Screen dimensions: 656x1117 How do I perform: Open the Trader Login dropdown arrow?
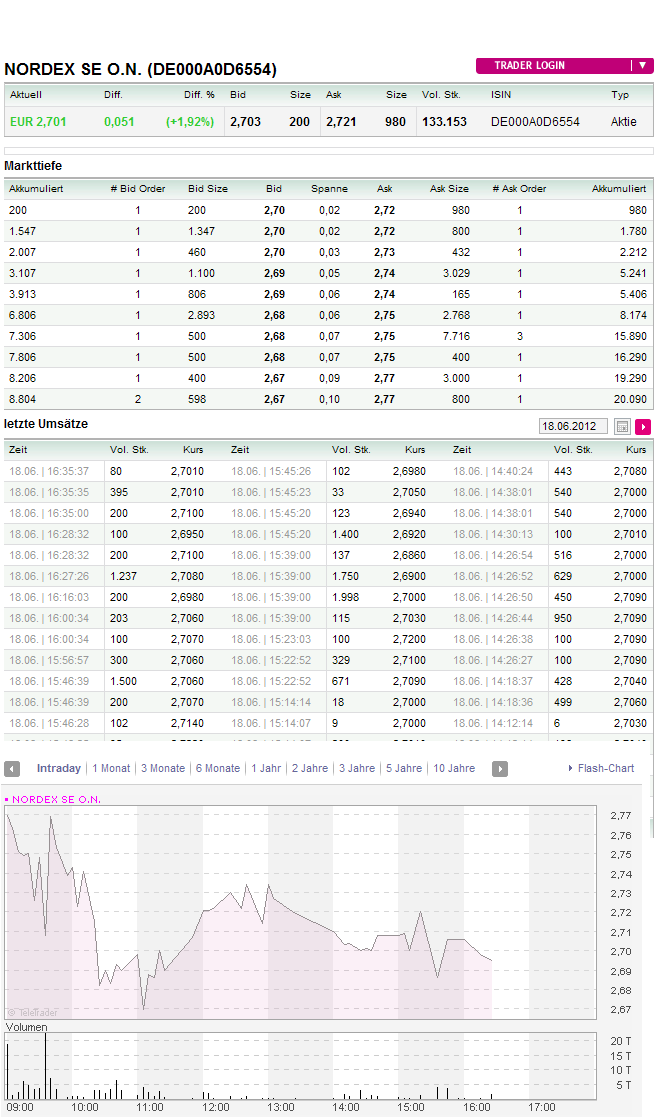click(642, 66)
